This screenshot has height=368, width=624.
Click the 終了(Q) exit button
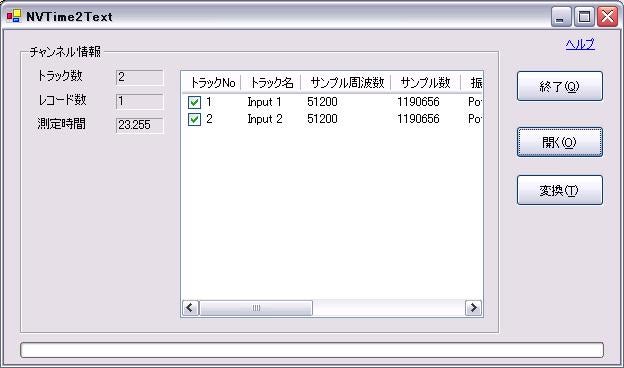point(560,86)
